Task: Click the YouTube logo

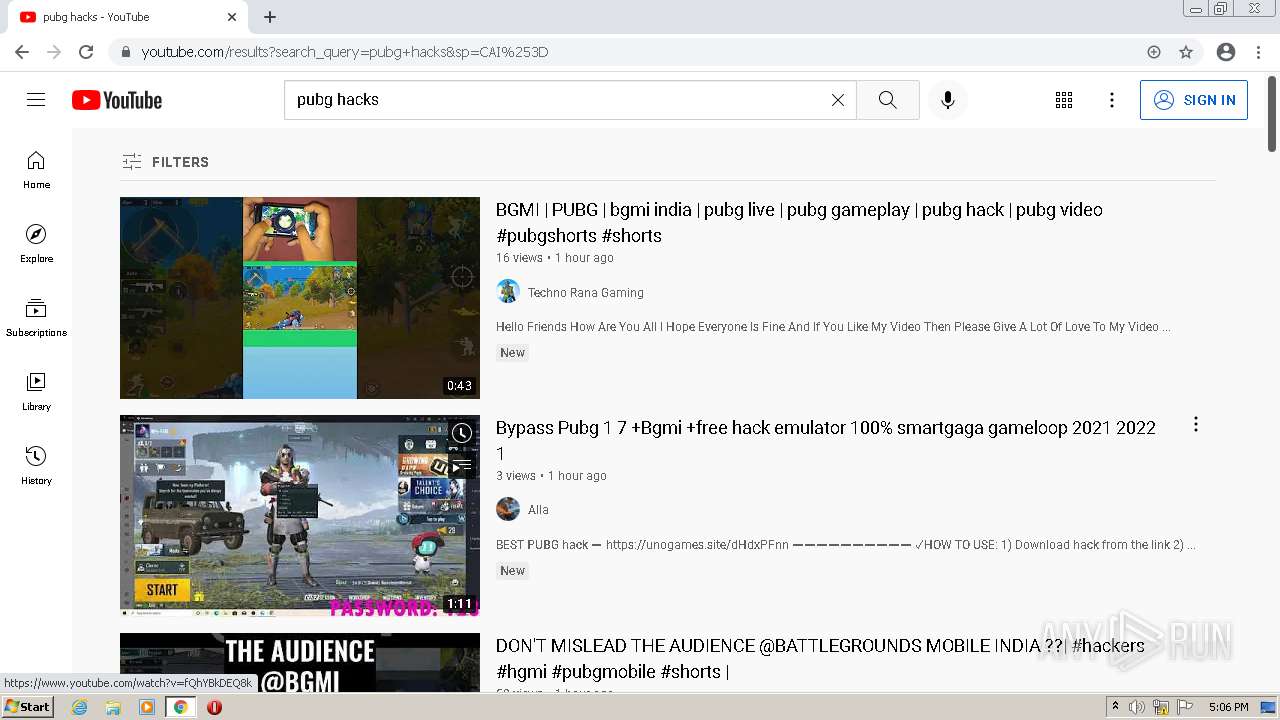Action: click(x=117, y=100)
